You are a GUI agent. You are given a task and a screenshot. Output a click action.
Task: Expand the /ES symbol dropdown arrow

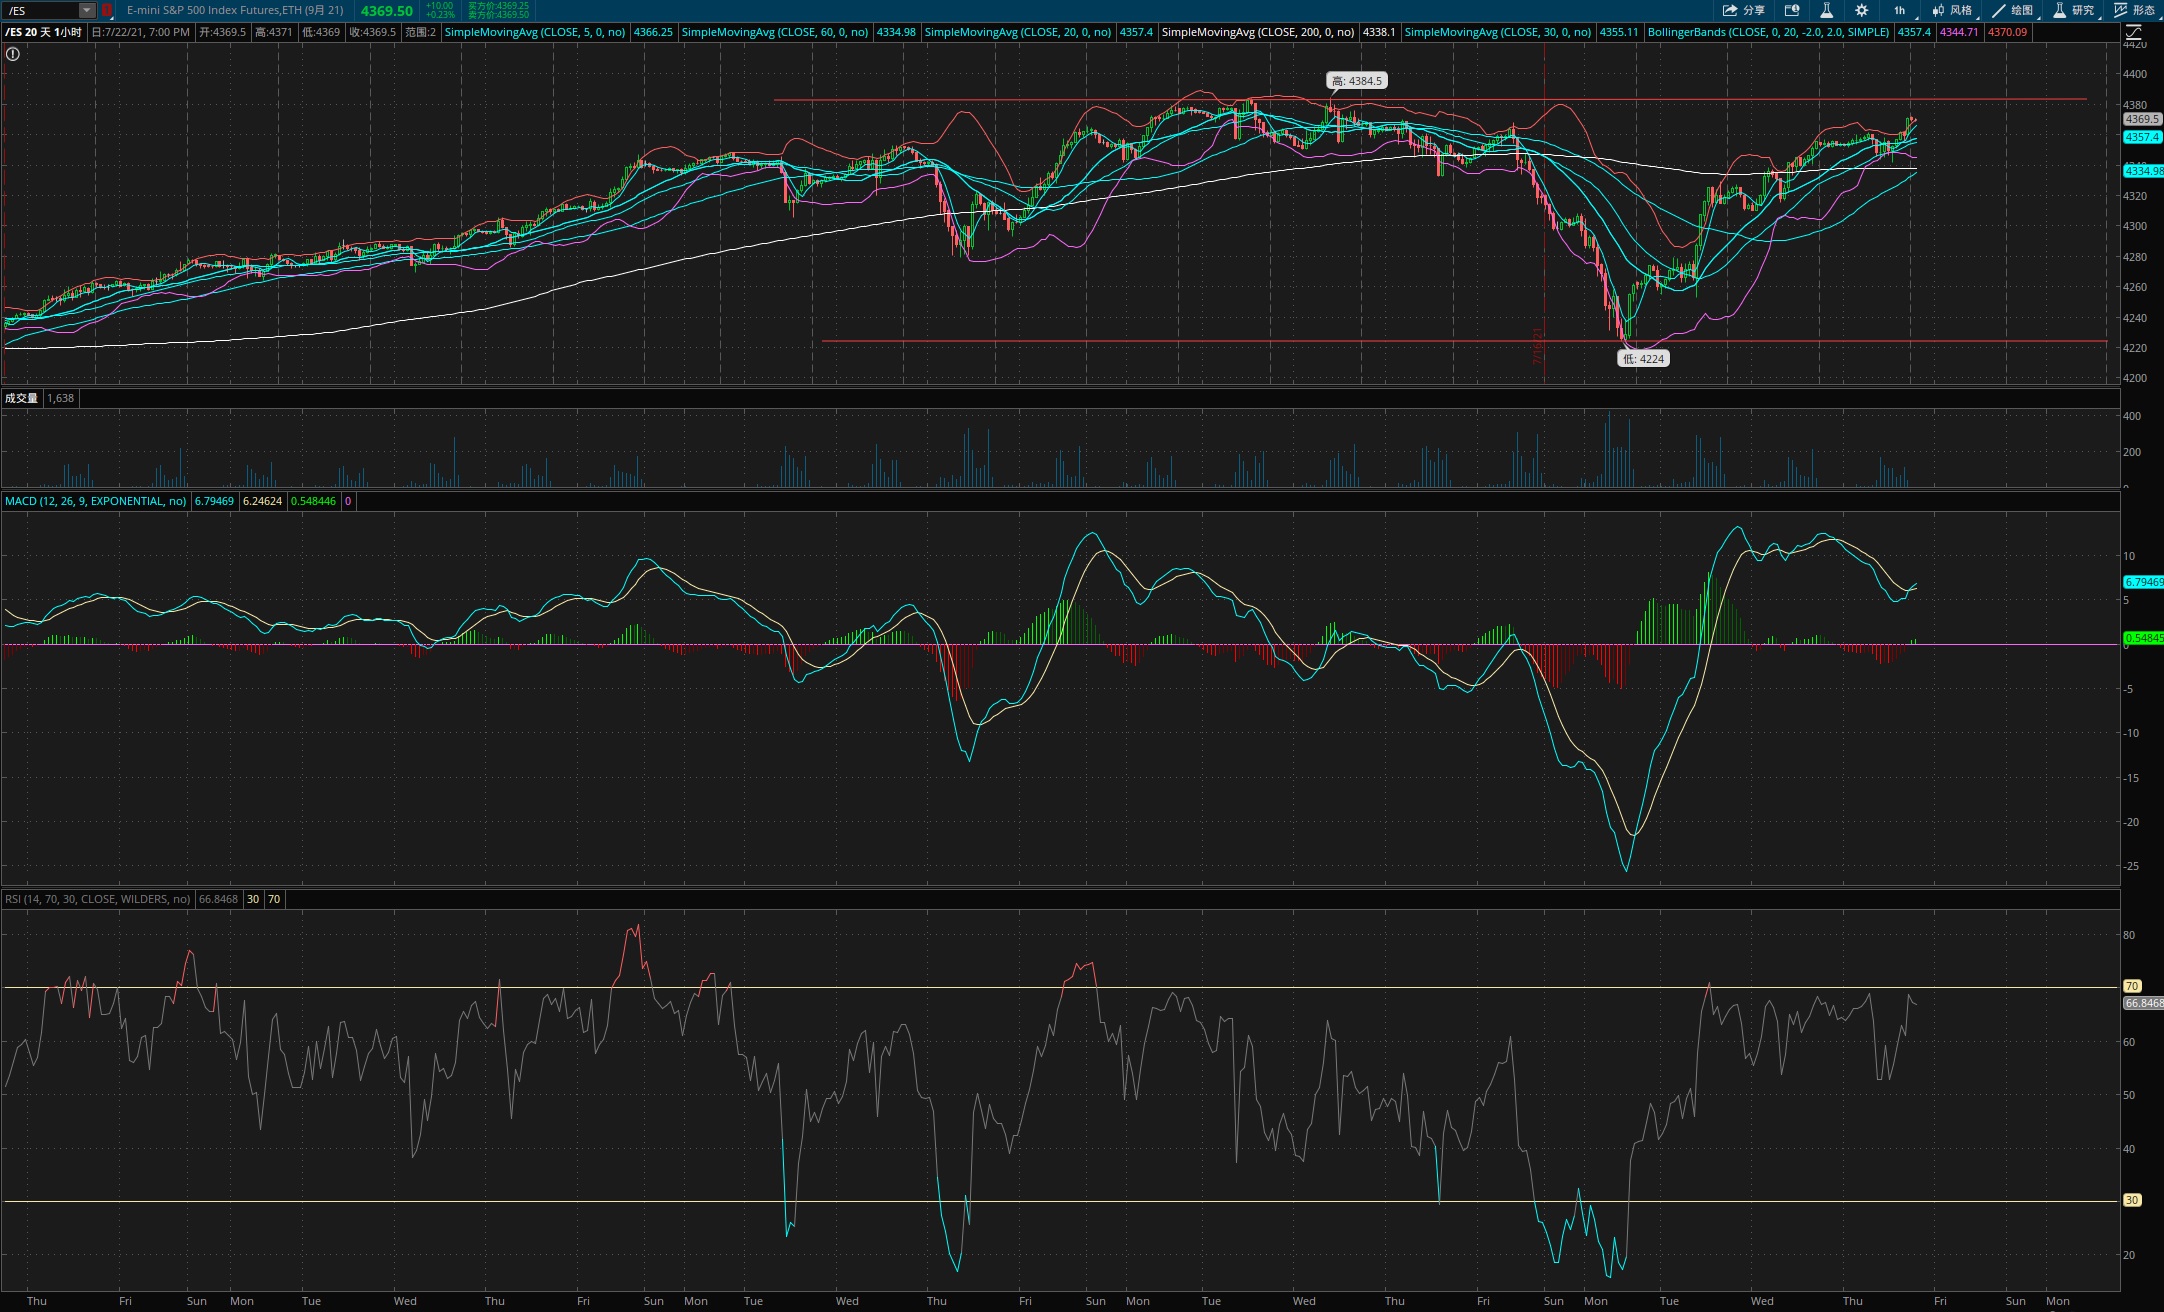click(x=87, y=10)
